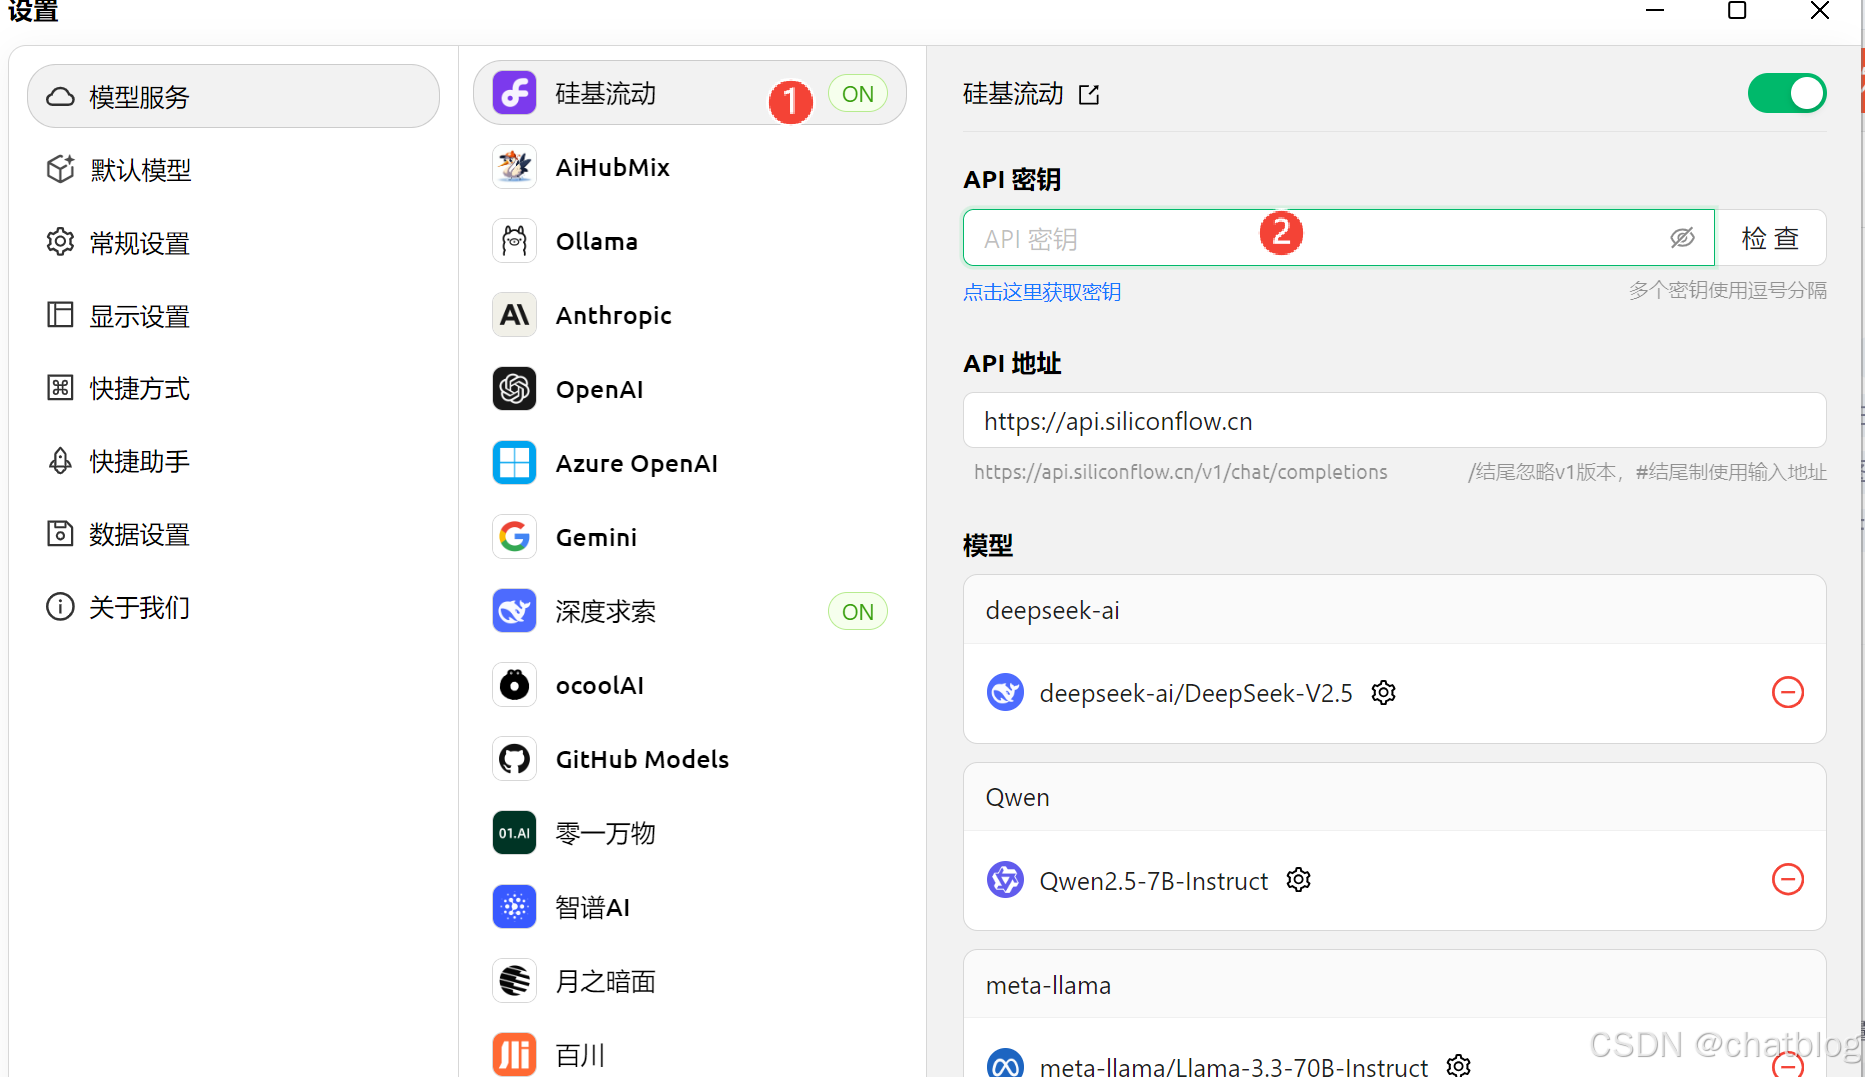Click the Qwen2.5-7B-Instruct model name

click(x=1154, y=881)
